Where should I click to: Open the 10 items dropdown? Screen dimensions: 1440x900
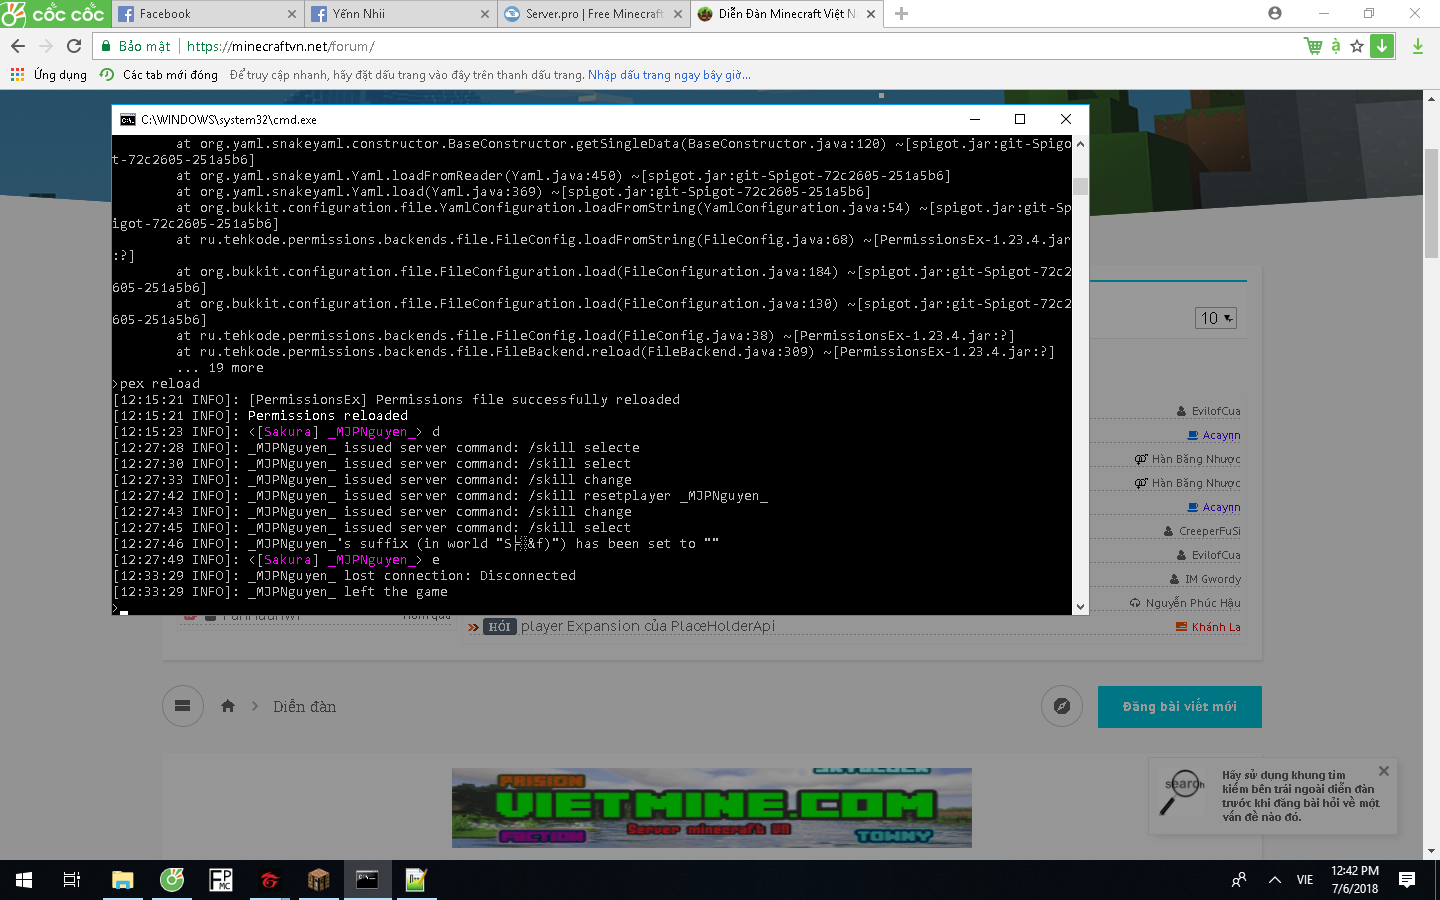(x=1216, y=318)
